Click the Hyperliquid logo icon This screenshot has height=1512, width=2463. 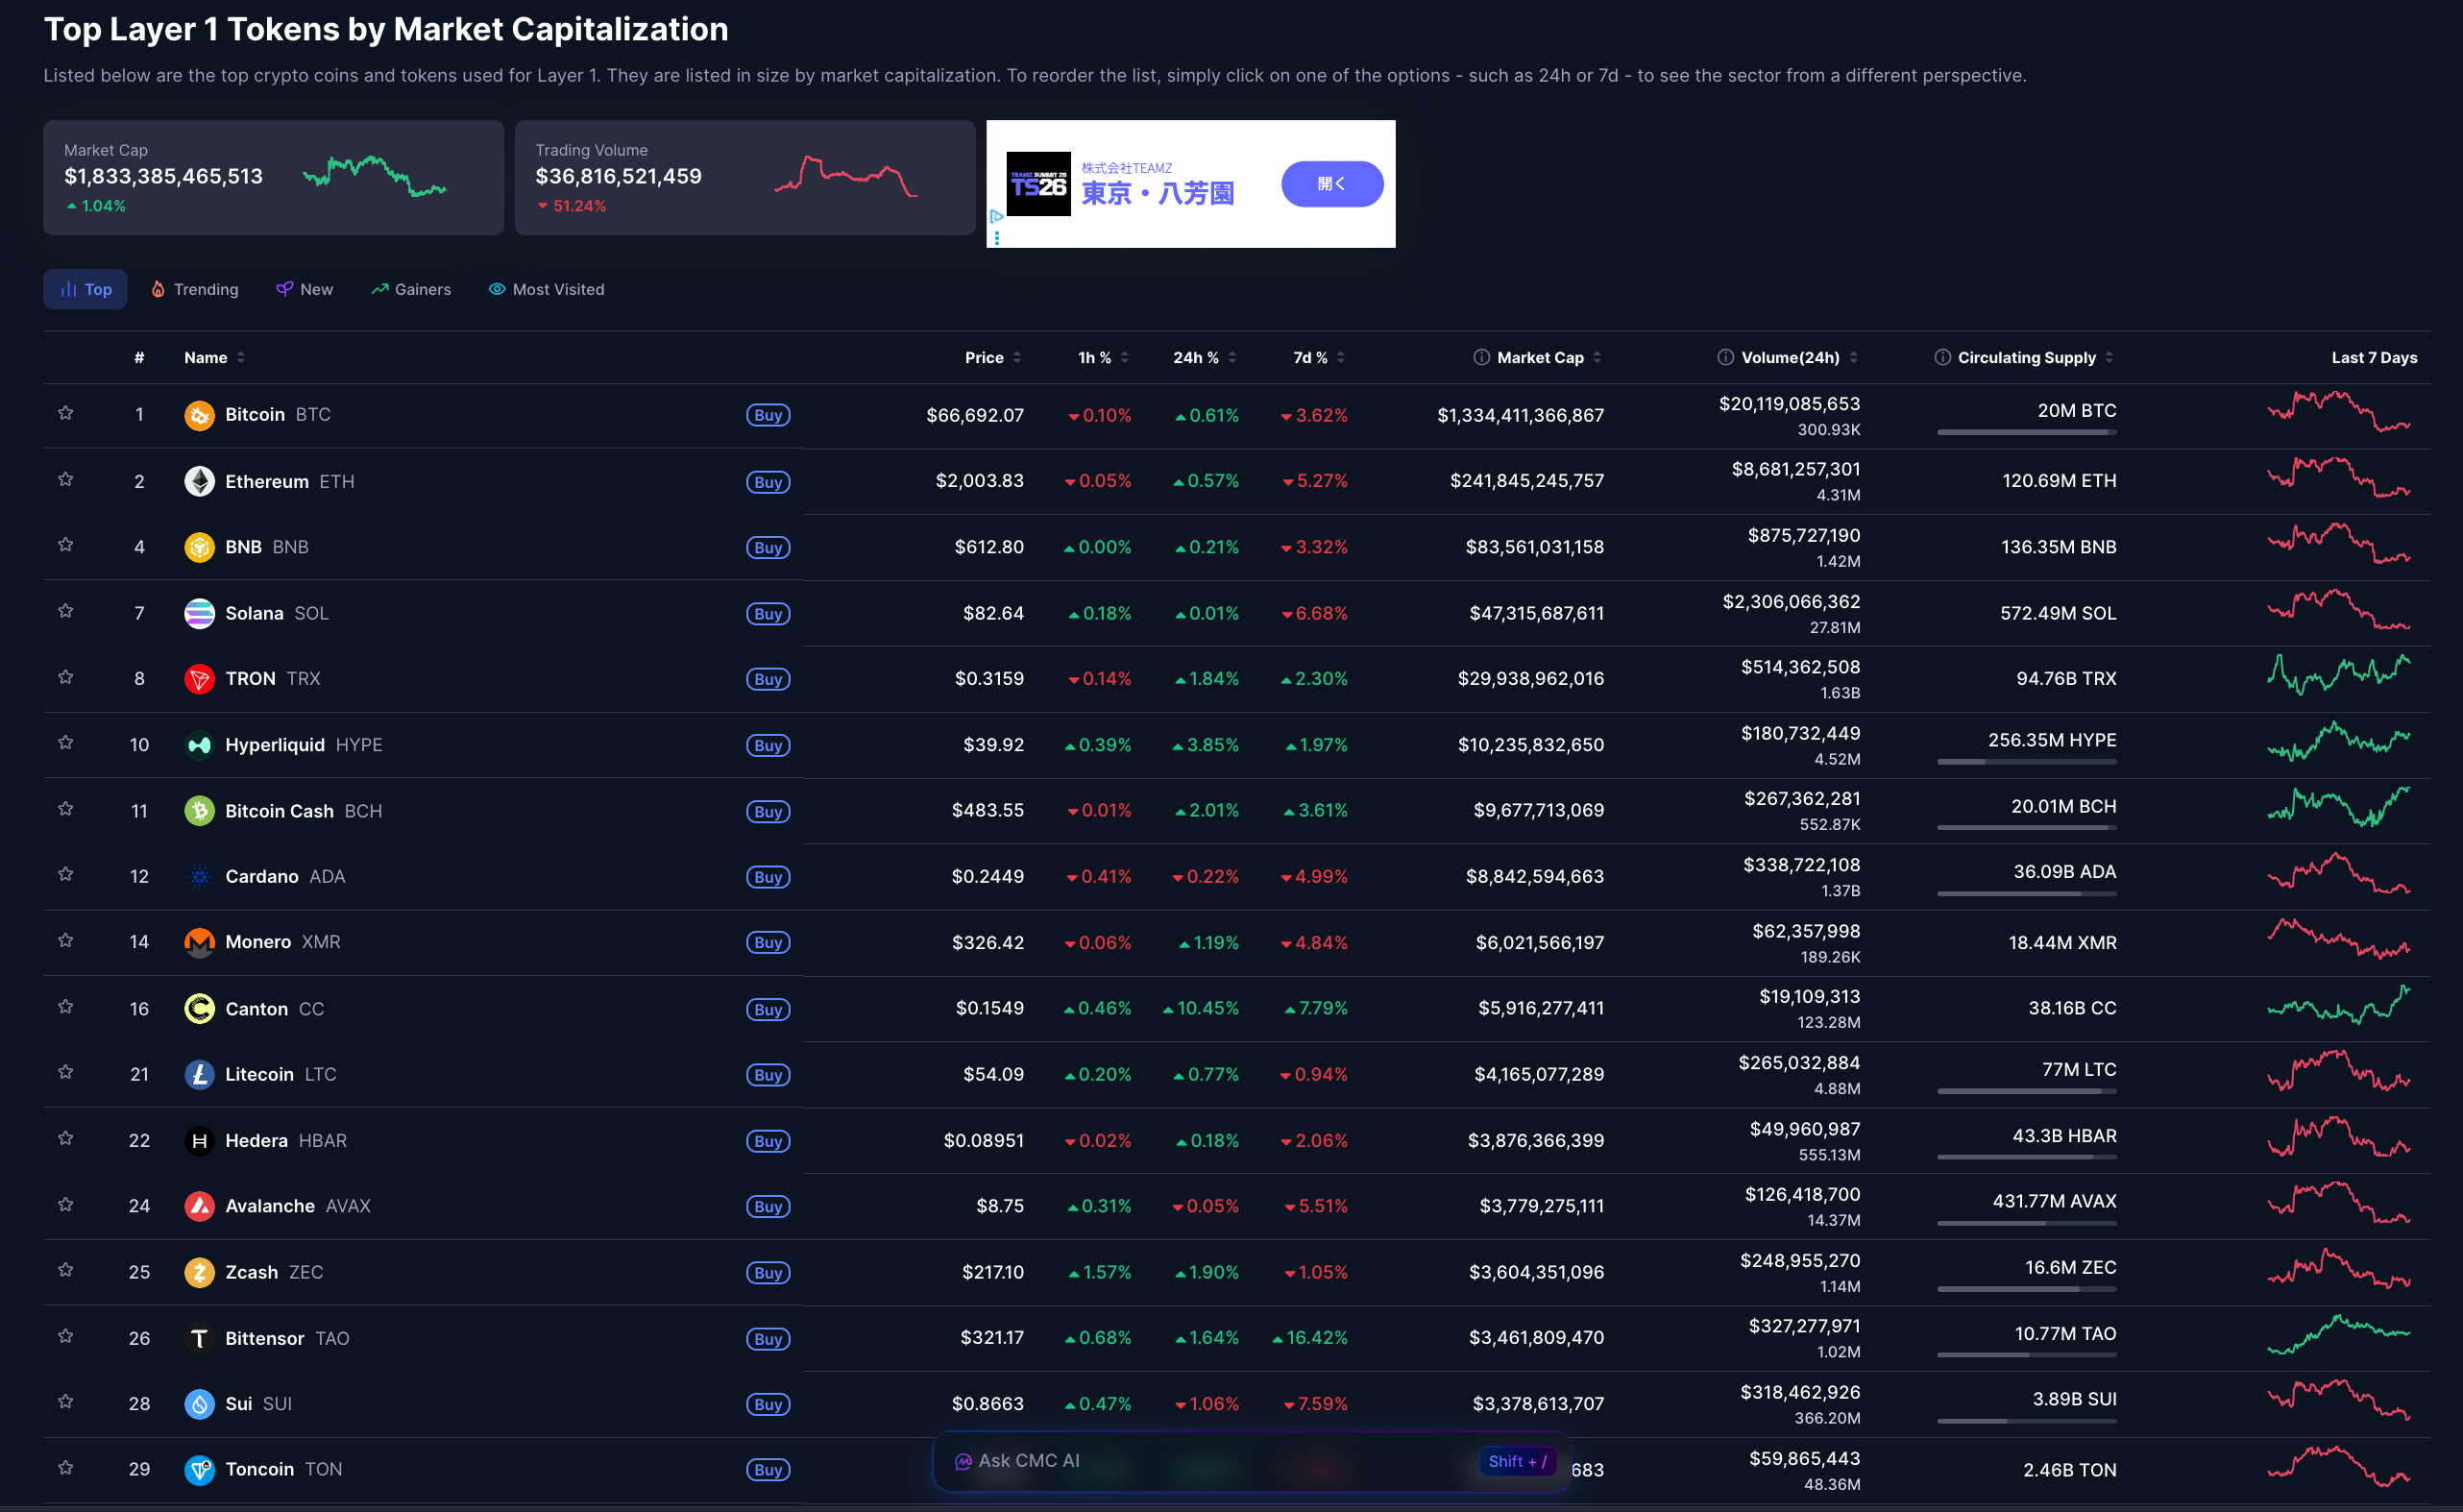pos(199,745)
